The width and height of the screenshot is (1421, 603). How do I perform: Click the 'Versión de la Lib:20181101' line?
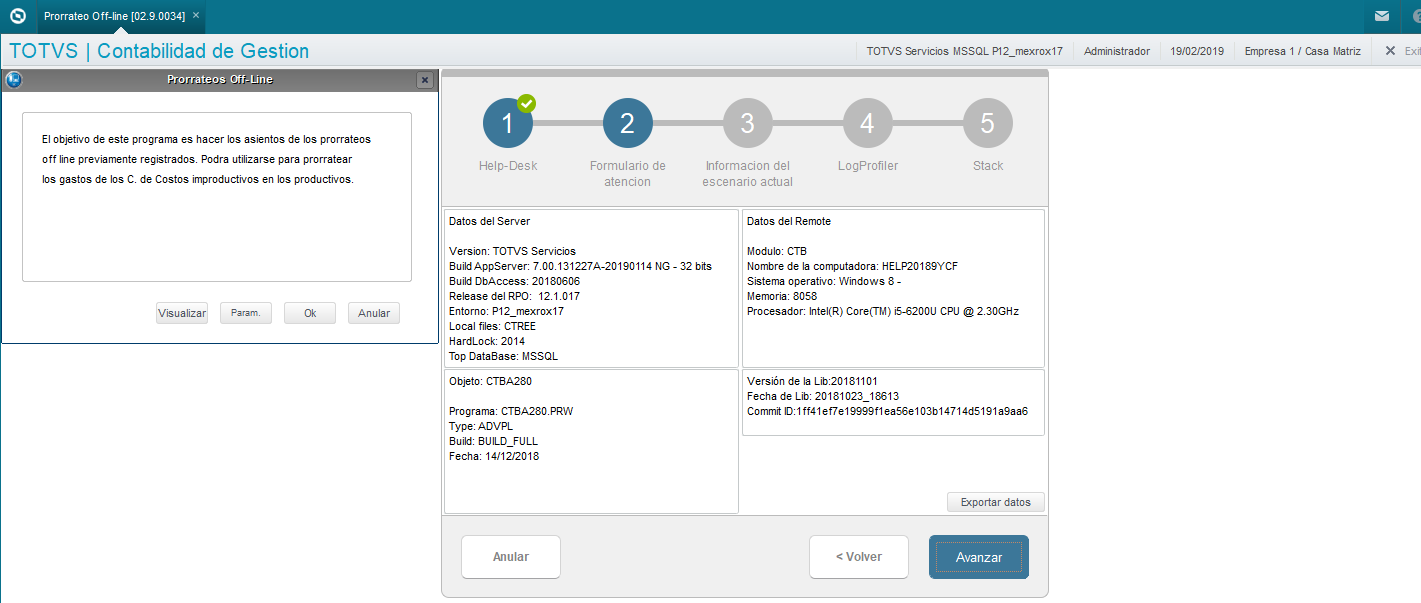pos(813,381)
